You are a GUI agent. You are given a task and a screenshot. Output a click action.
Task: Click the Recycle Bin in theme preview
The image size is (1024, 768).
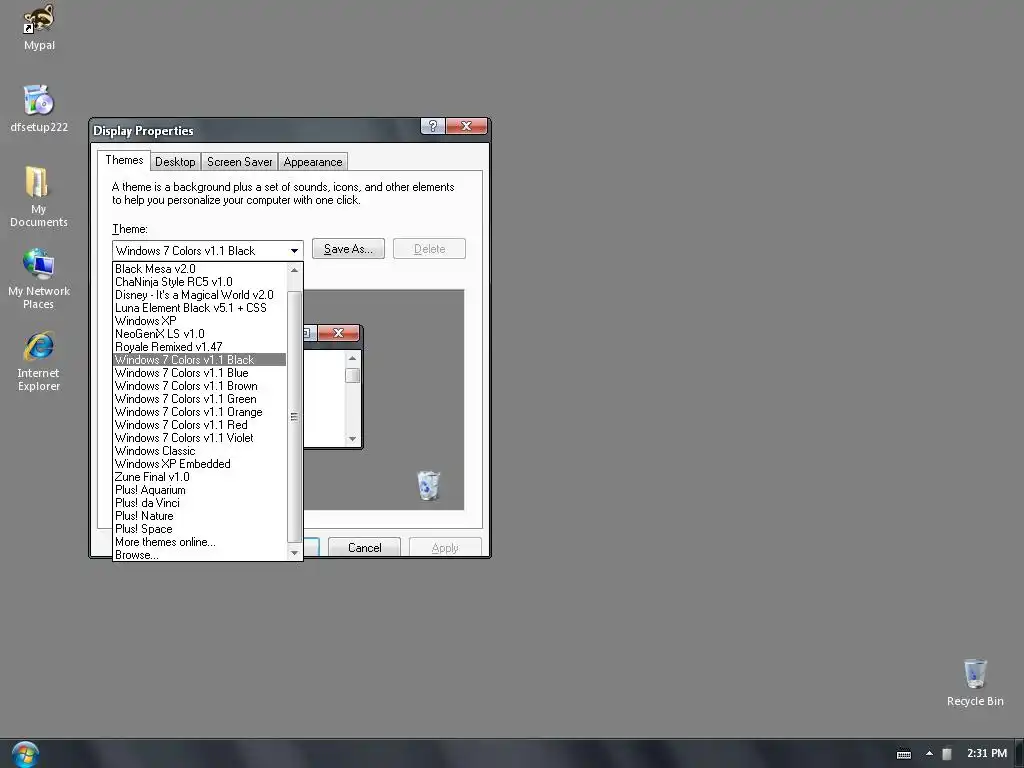click(x=428, y=485)
